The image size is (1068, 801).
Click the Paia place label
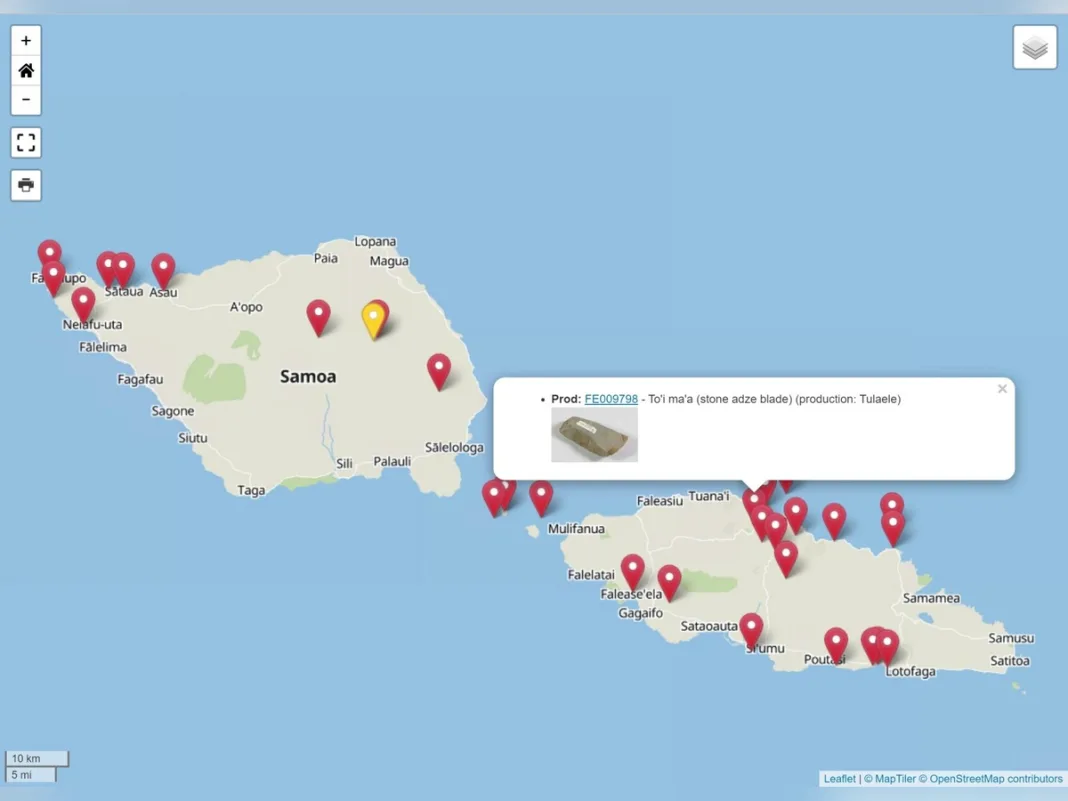click(x=326, y=258)
